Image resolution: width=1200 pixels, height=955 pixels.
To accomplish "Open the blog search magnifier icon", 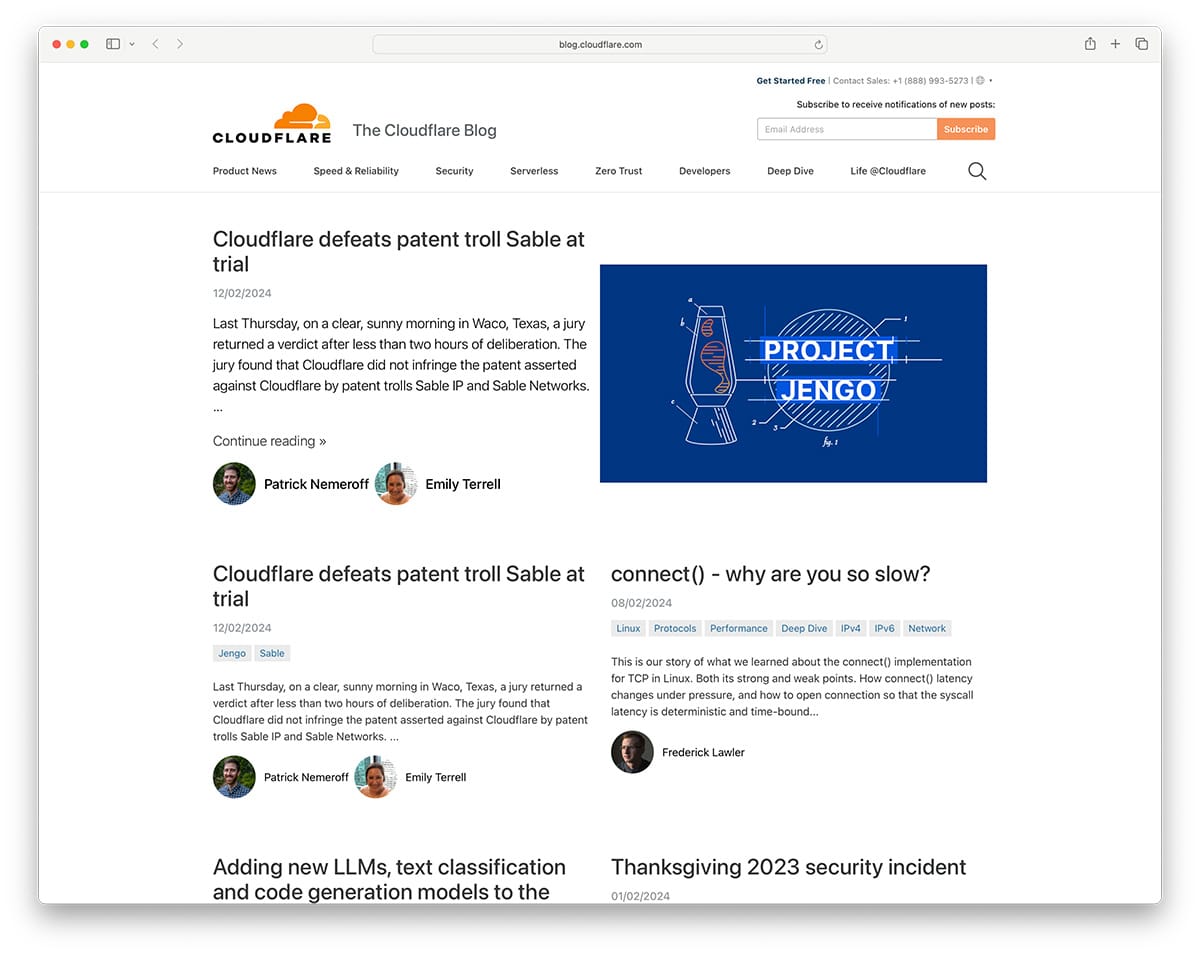I will pos(977,172).
